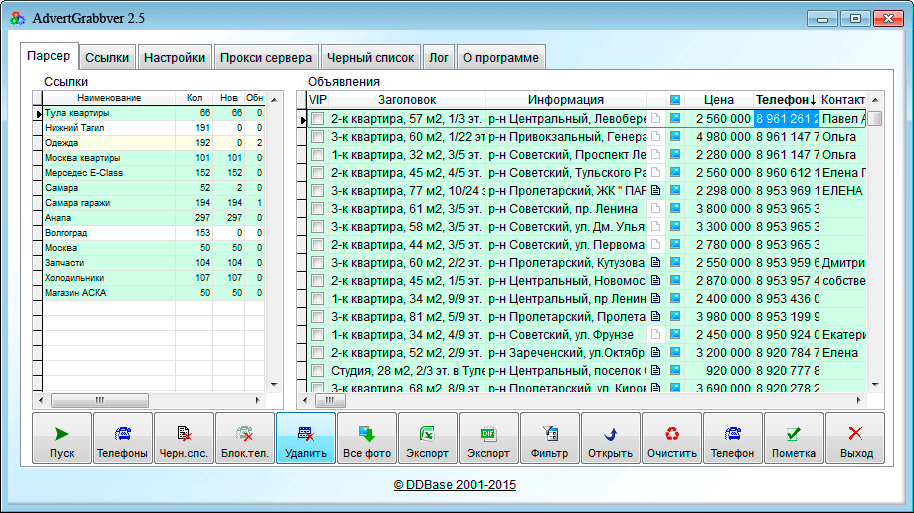Screen dimensions: 914x513
Task: Open photo icon for 4 980 000 listing
Action: [675, 136]
